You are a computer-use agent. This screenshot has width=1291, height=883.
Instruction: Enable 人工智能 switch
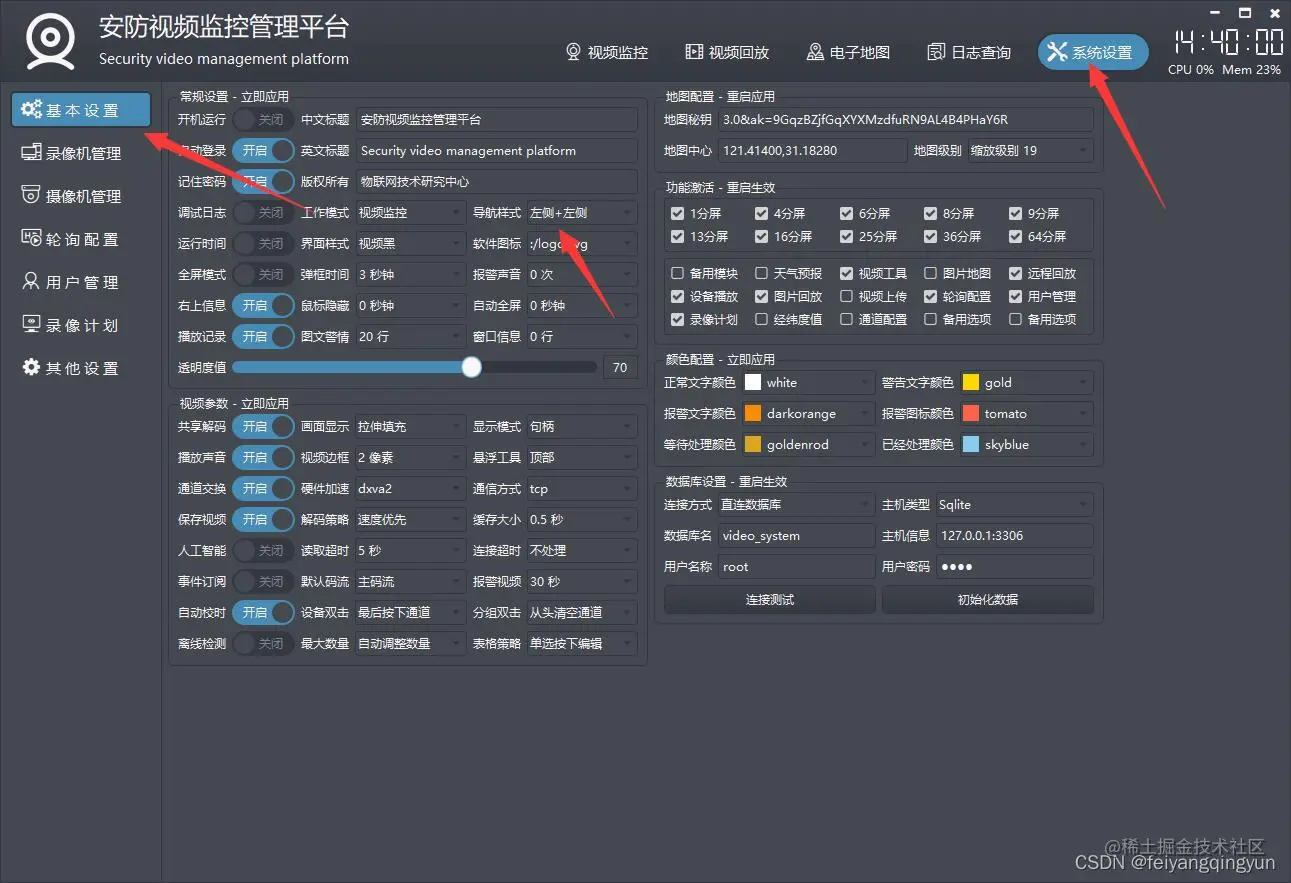tap(263, 550)
